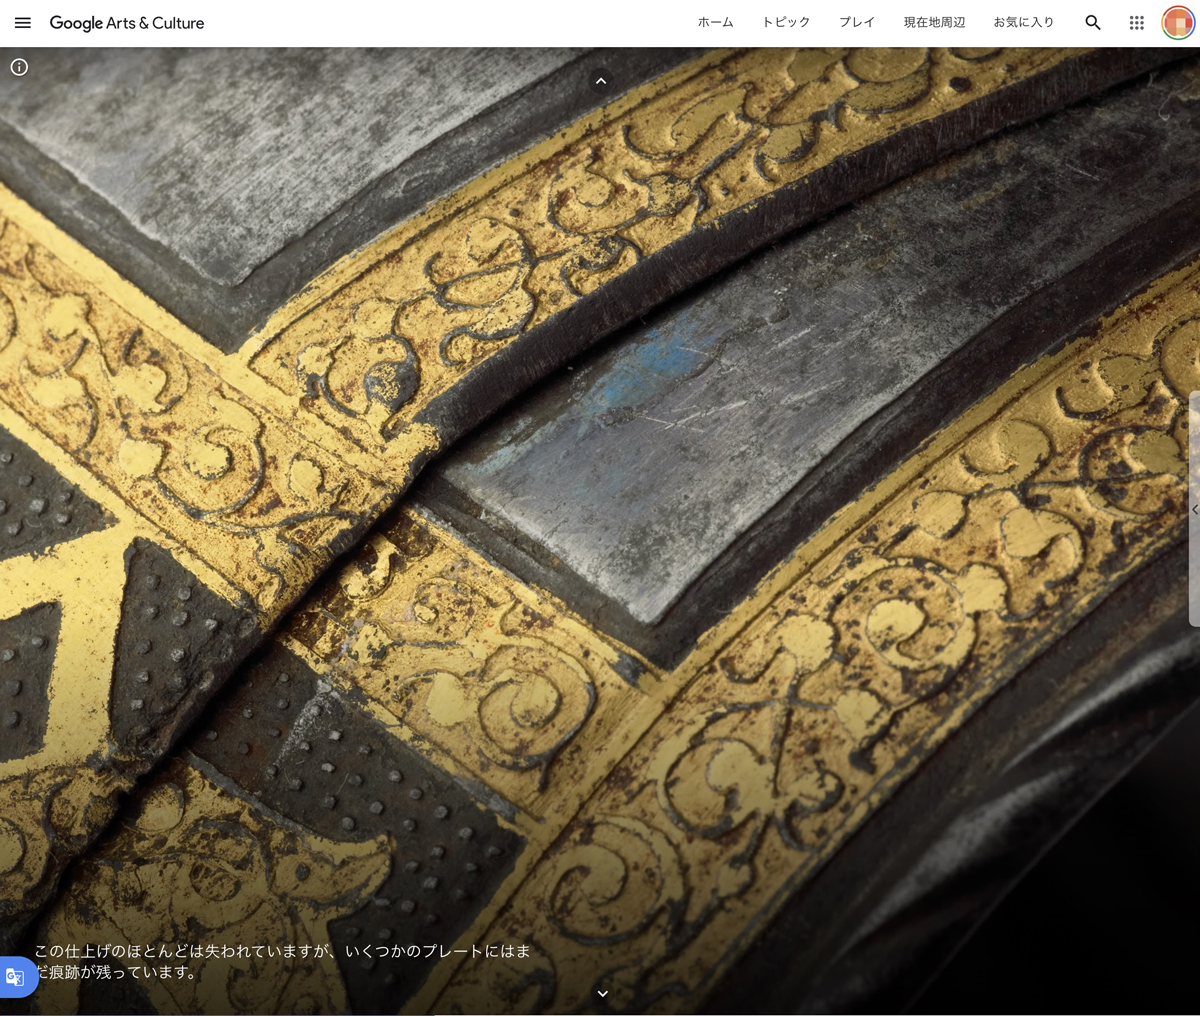The width and height of the screenshot is (1200, 1016).
Task: Open the hamburger main menu
Action: pos(22,23)
